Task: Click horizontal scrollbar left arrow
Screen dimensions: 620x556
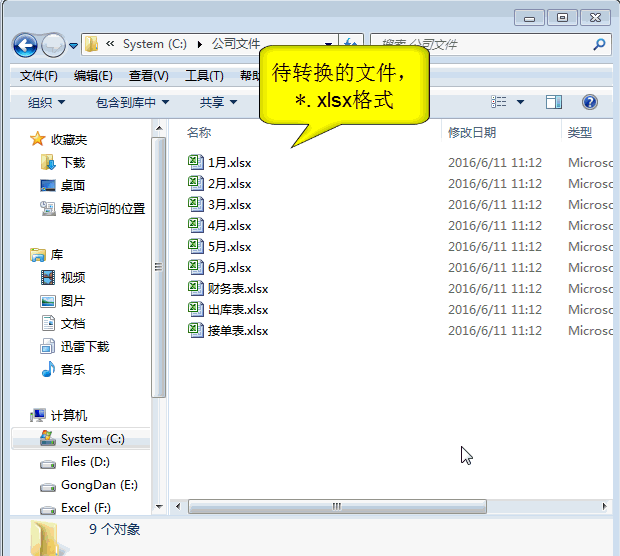Action: [178, 506]
